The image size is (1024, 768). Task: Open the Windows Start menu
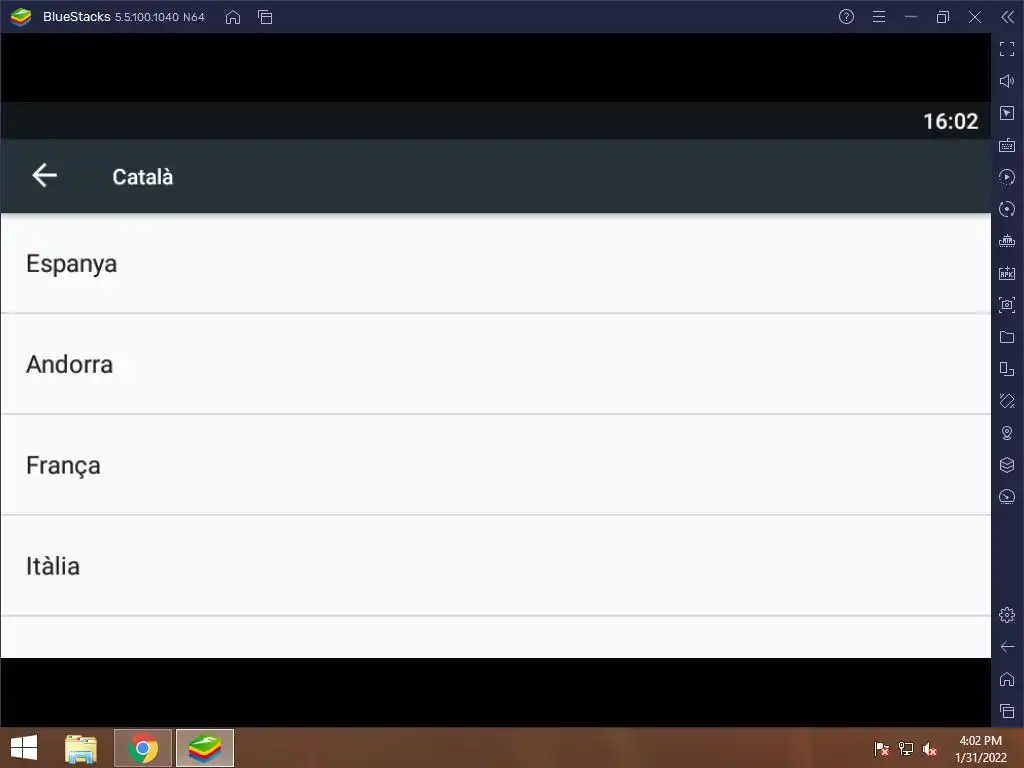(24, 748)
